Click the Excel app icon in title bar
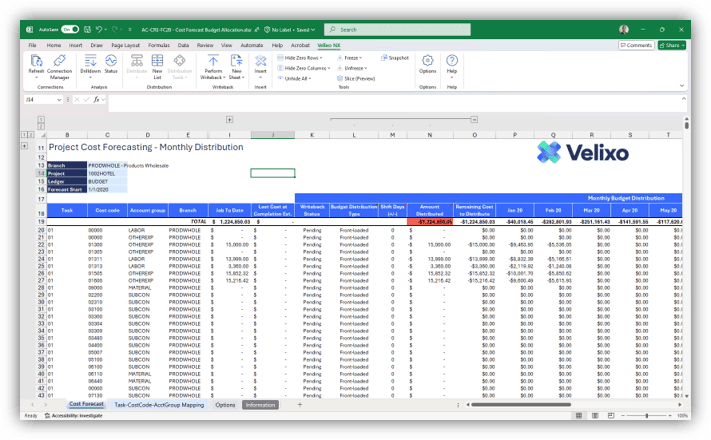Screen dimensions: 711x440 pos(29,29)
